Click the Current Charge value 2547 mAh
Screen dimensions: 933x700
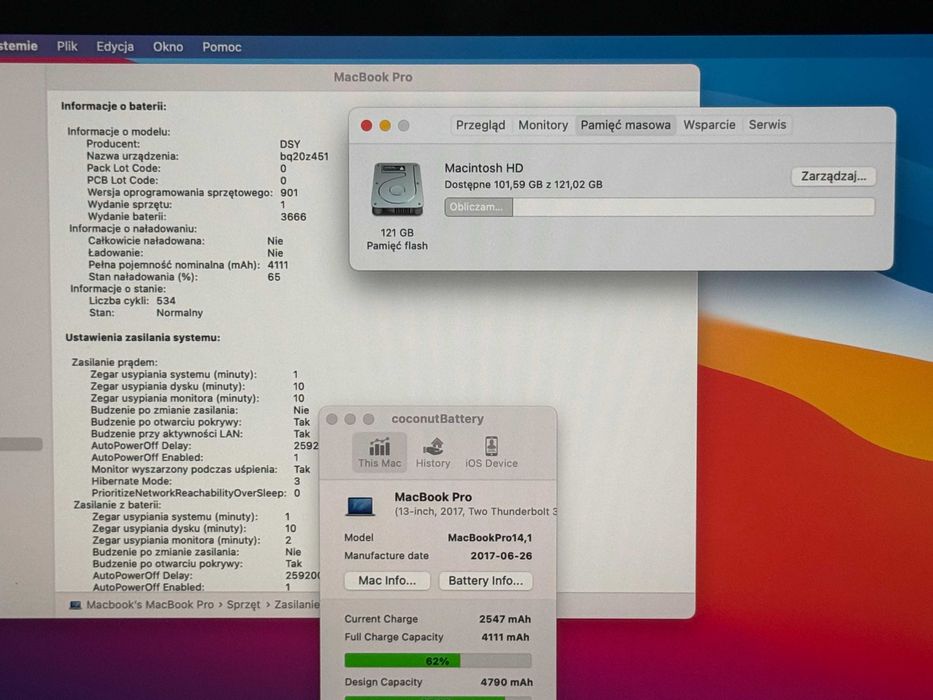click(x=505, y=619)
